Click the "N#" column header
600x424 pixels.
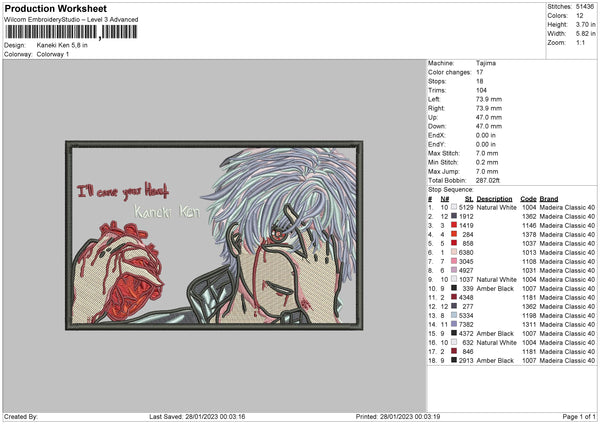click(x=445, y=199)
